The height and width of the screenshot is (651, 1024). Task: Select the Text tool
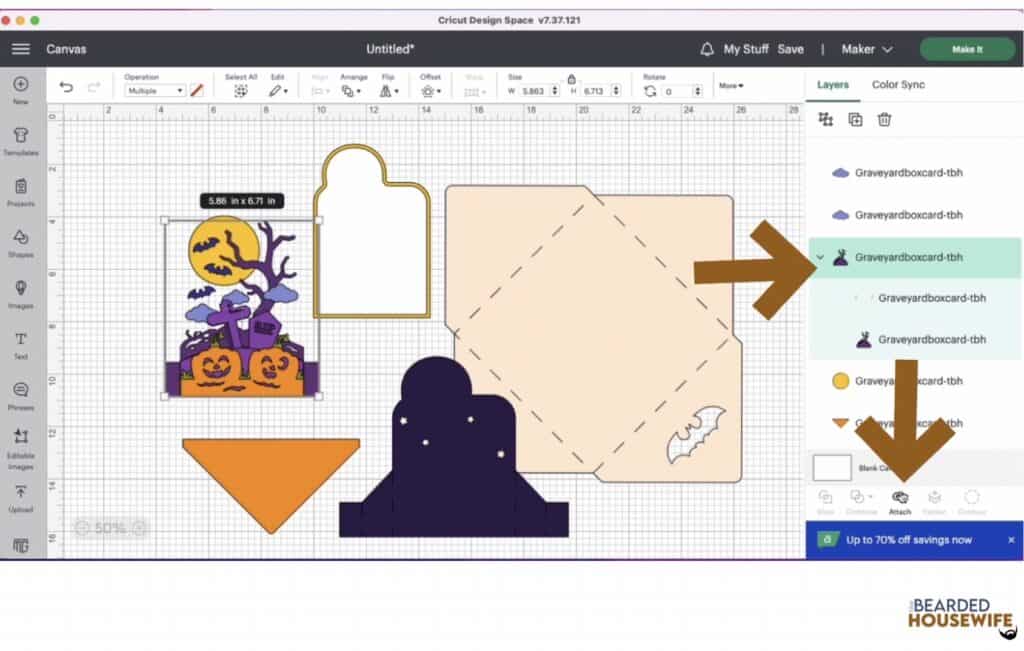(x=20, y=344)
